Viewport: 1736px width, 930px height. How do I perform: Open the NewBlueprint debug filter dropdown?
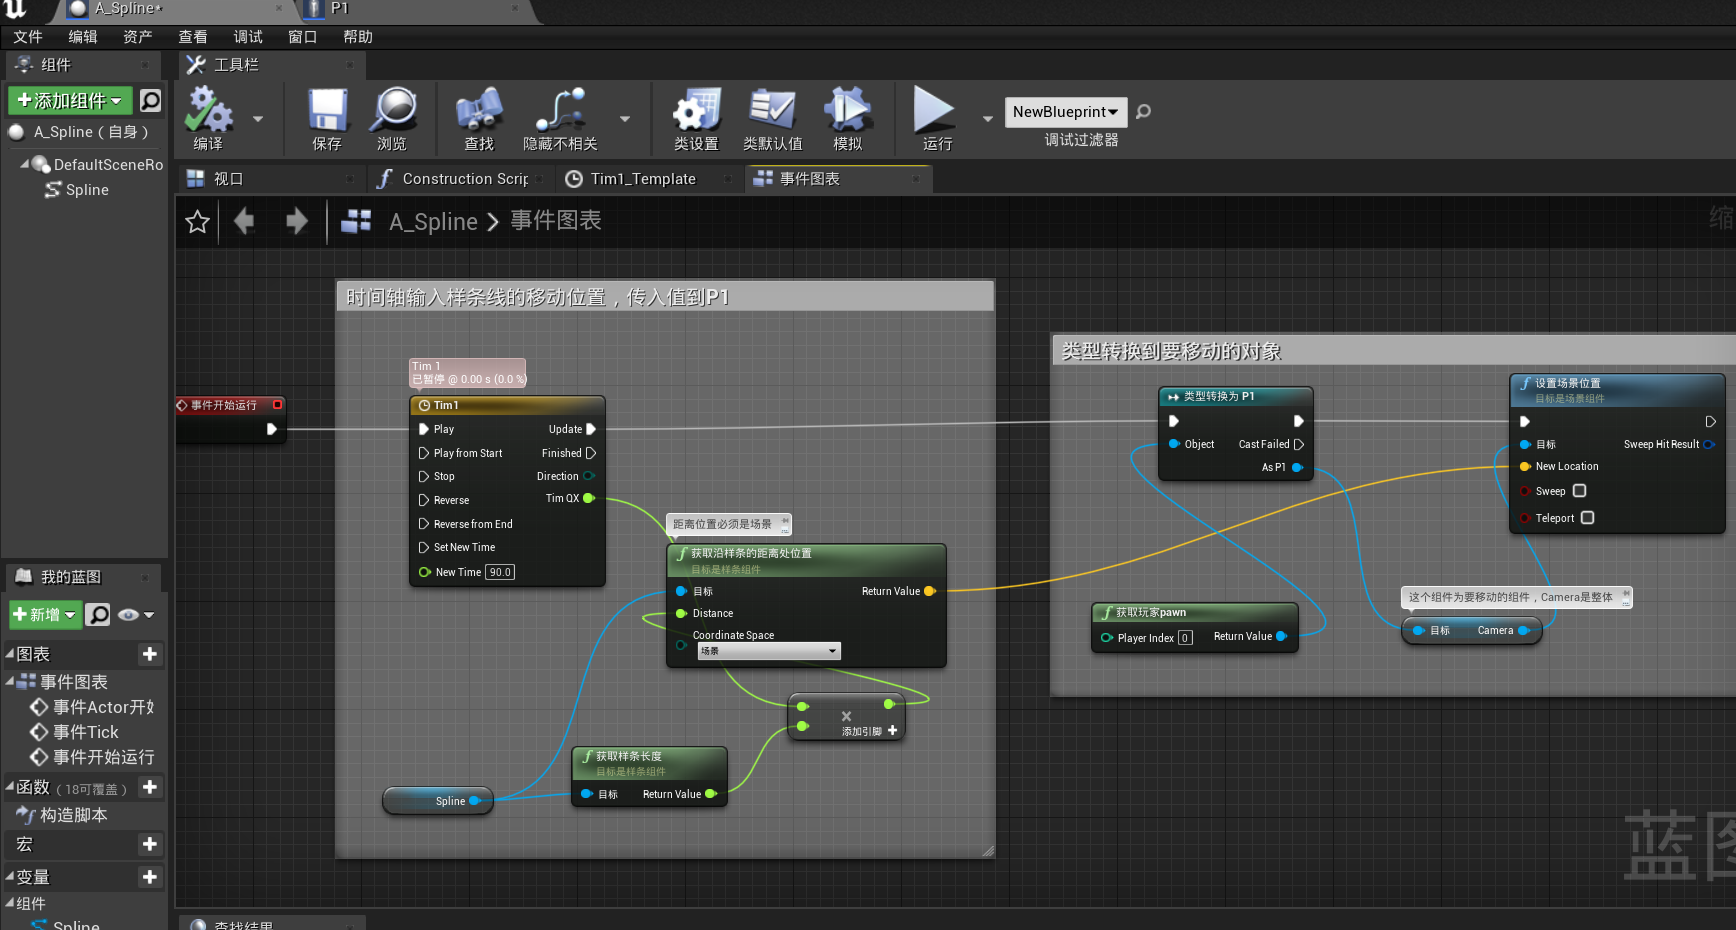click(1066, 112)
